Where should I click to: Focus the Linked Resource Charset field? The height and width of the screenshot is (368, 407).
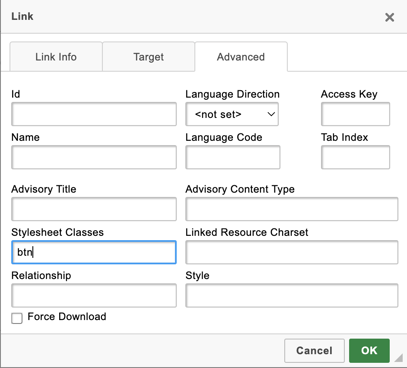[292, 252]
